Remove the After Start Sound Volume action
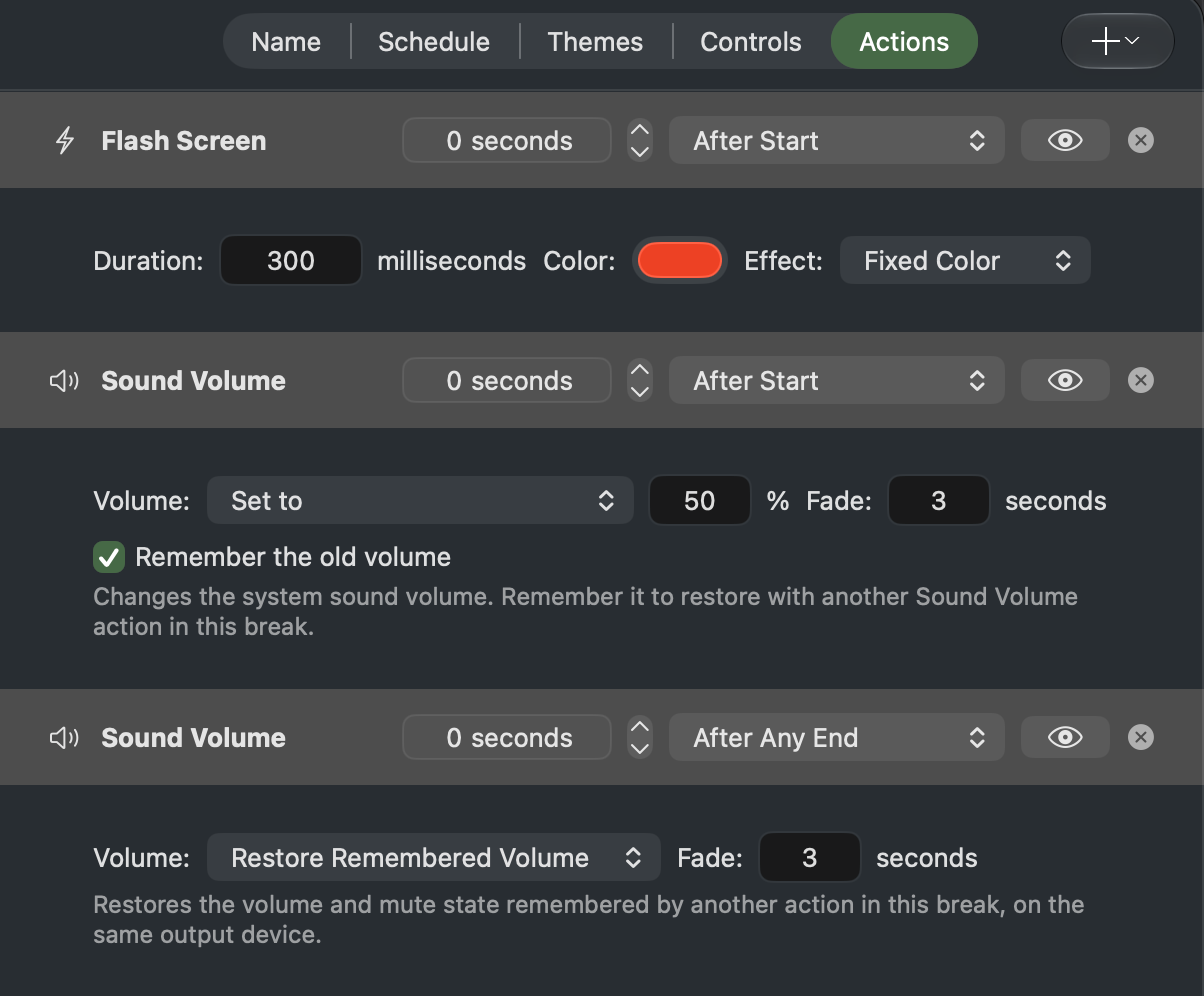The image size is (1204, 996). (1140, 381)
